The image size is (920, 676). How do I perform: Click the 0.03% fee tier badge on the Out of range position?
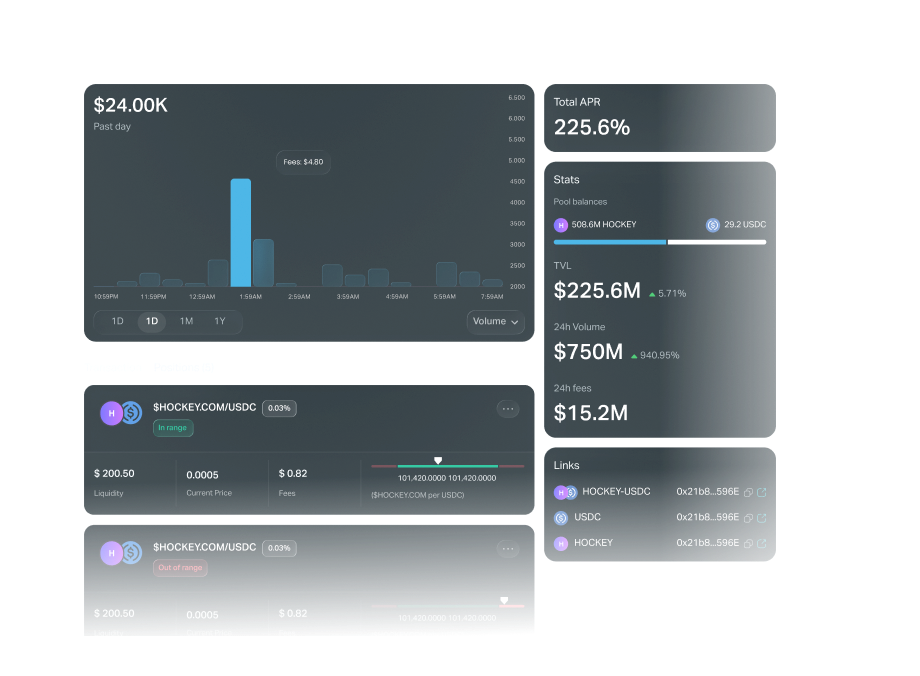(279, 548)
